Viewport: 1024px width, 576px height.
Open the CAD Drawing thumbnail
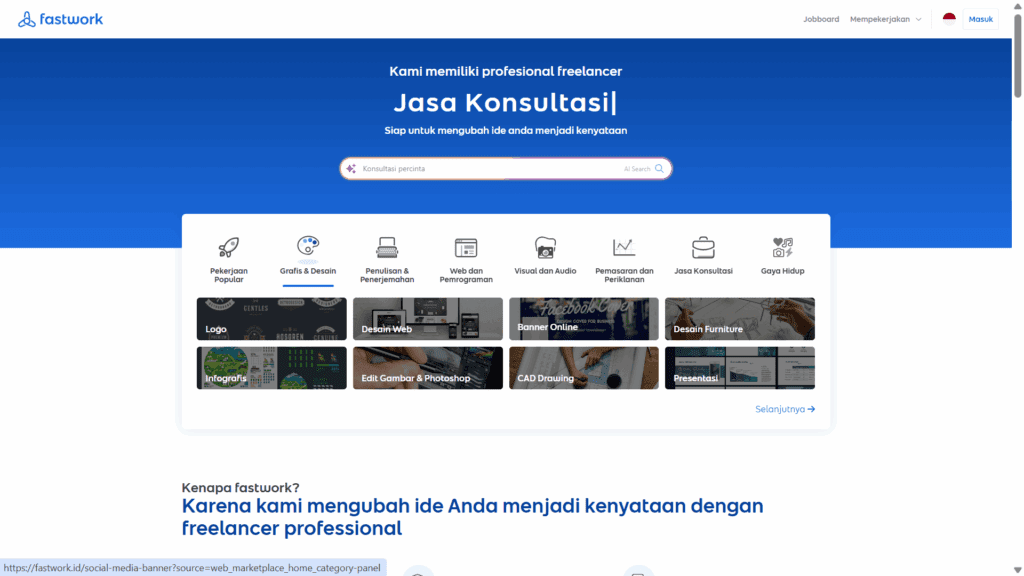[583, 368]
